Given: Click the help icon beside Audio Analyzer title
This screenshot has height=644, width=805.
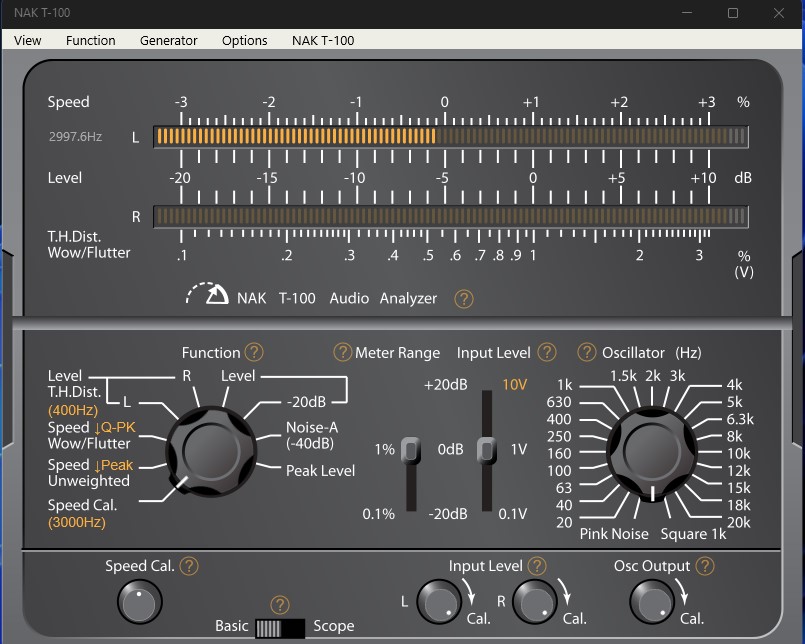Looking at the screenshot, I should point(464,298).
